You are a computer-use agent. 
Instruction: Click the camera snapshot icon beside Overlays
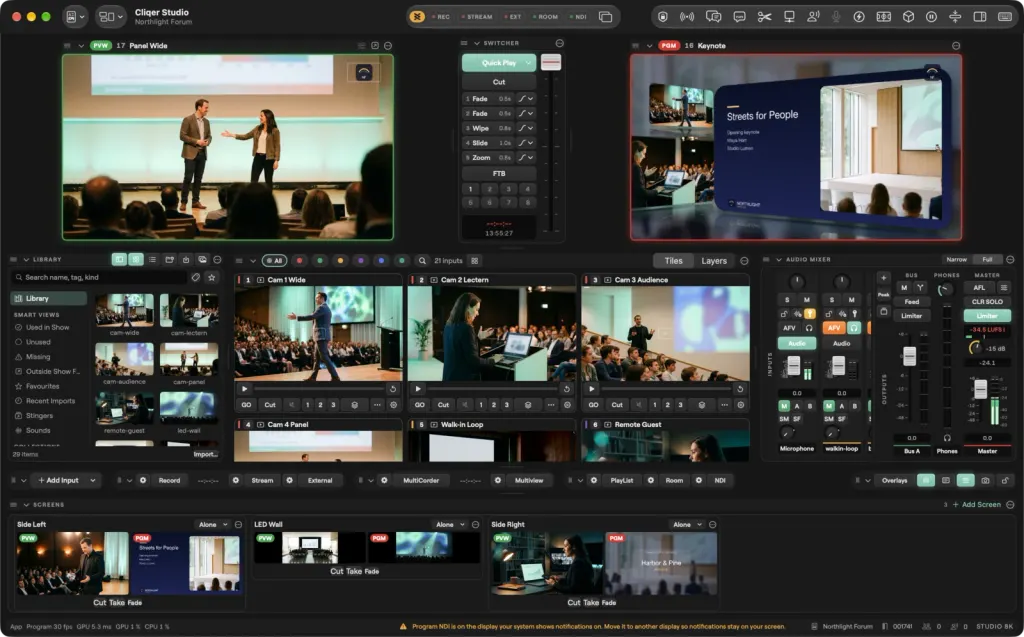click(985, 480)
